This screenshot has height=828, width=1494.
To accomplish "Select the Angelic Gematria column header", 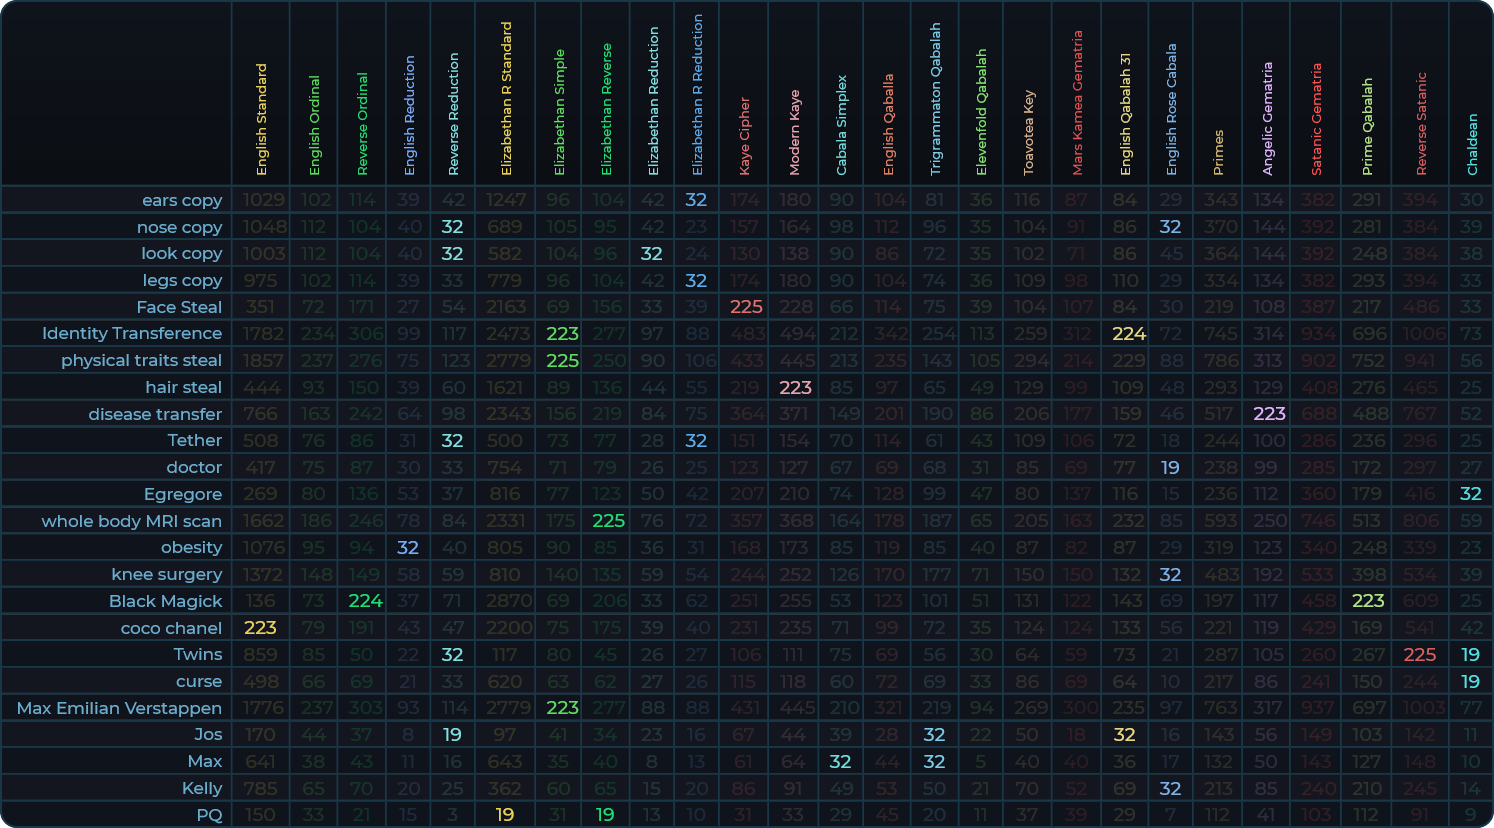I will click(x=1268, y=118).
